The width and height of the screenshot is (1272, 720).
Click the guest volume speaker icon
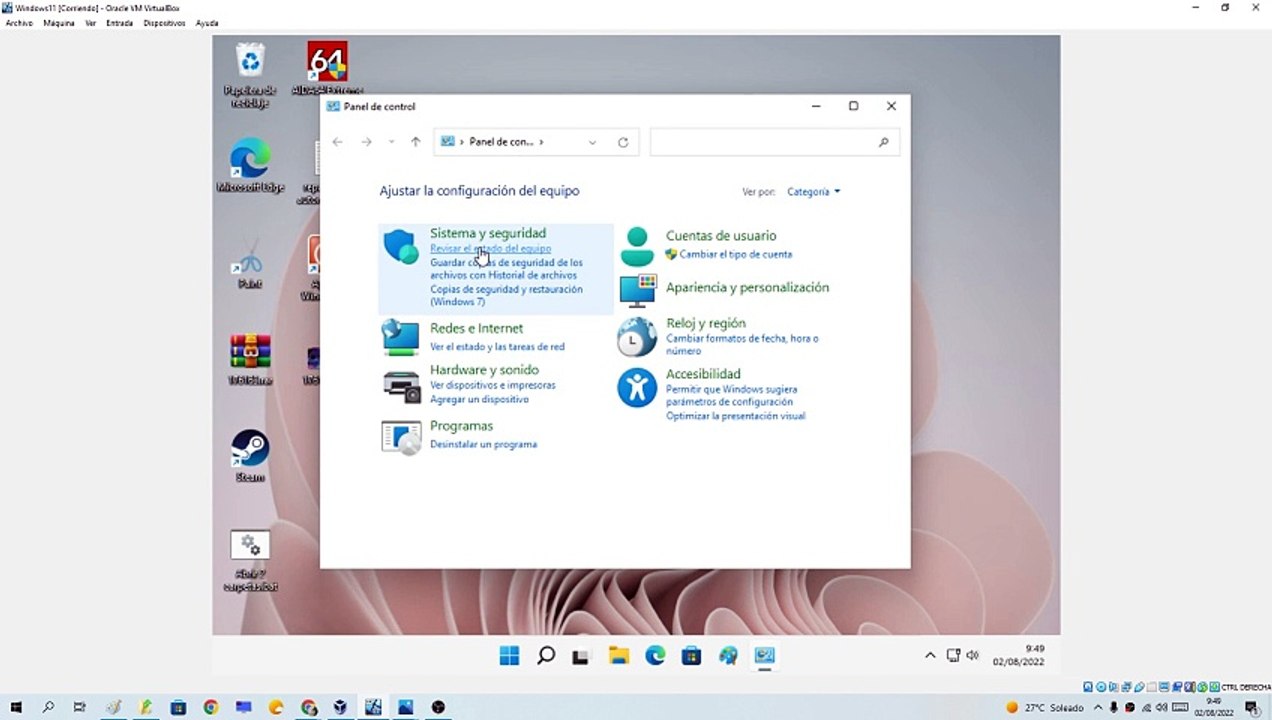click(973, 656)
